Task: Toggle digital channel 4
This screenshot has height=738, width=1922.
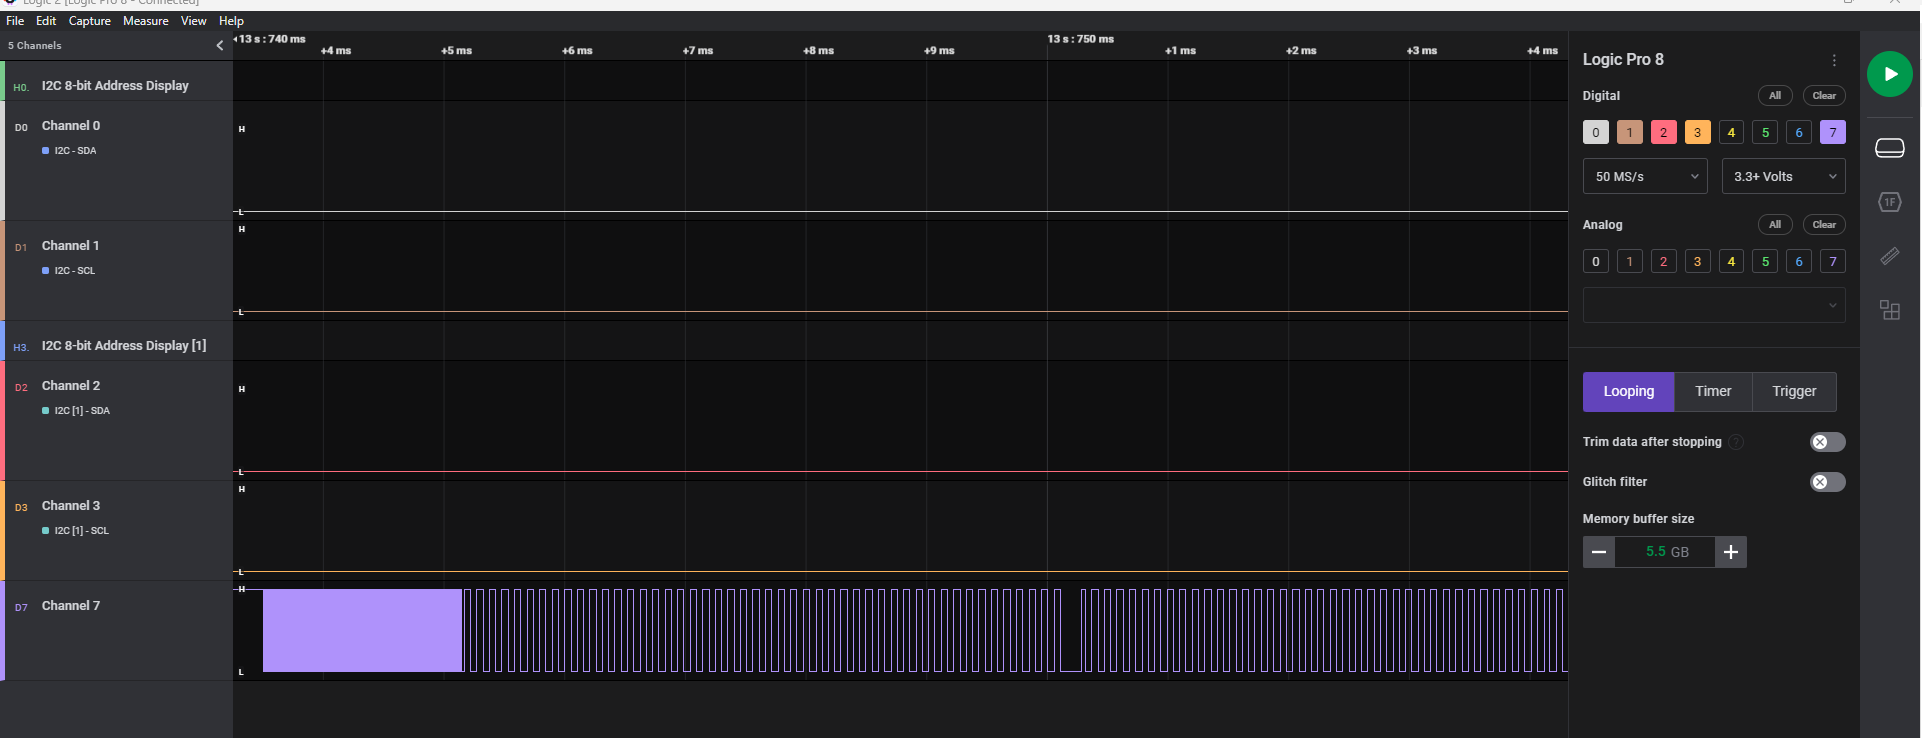Action: coord(1731,132)
